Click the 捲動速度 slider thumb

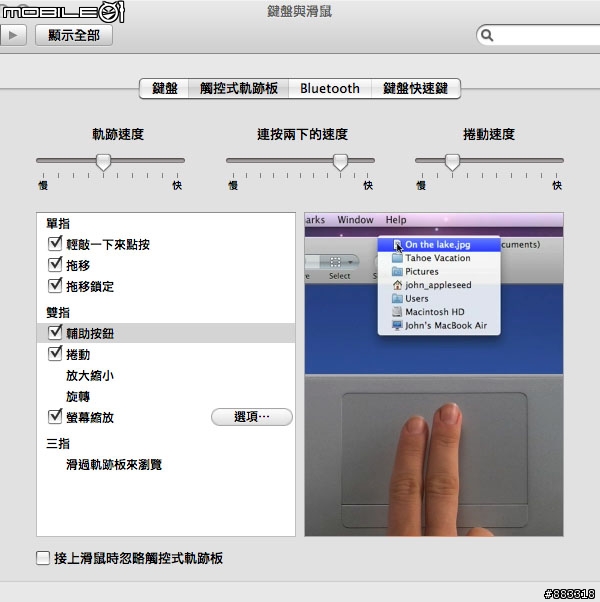click(x=452, y=162)
